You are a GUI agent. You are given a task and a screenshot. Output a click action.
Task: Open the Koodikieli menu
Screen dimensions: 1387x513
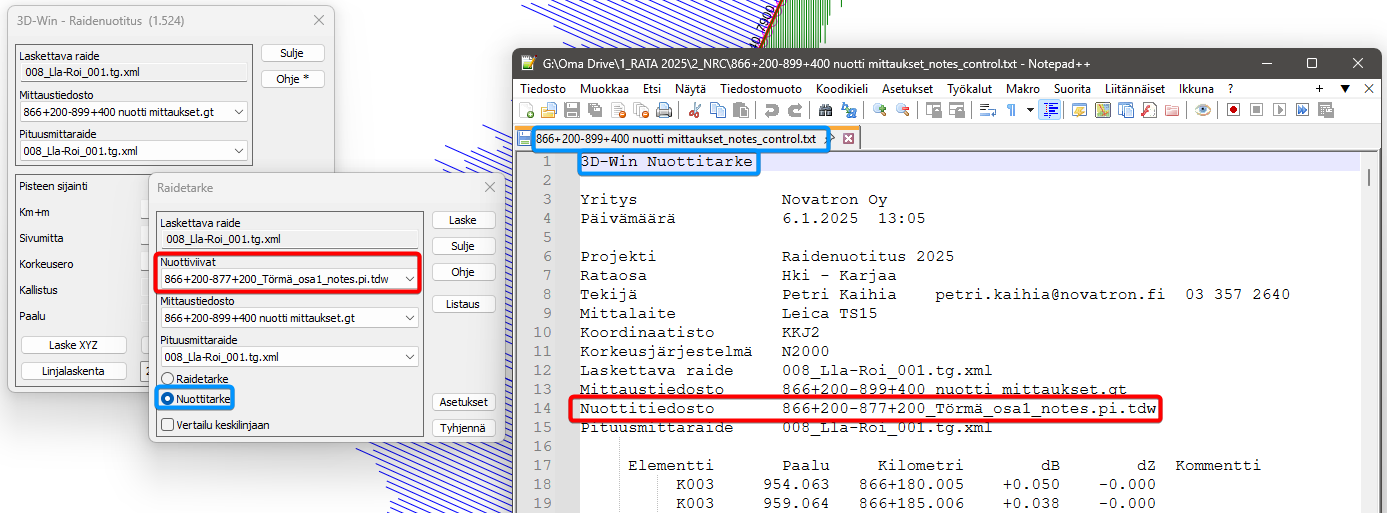click(x=842, y=88)
